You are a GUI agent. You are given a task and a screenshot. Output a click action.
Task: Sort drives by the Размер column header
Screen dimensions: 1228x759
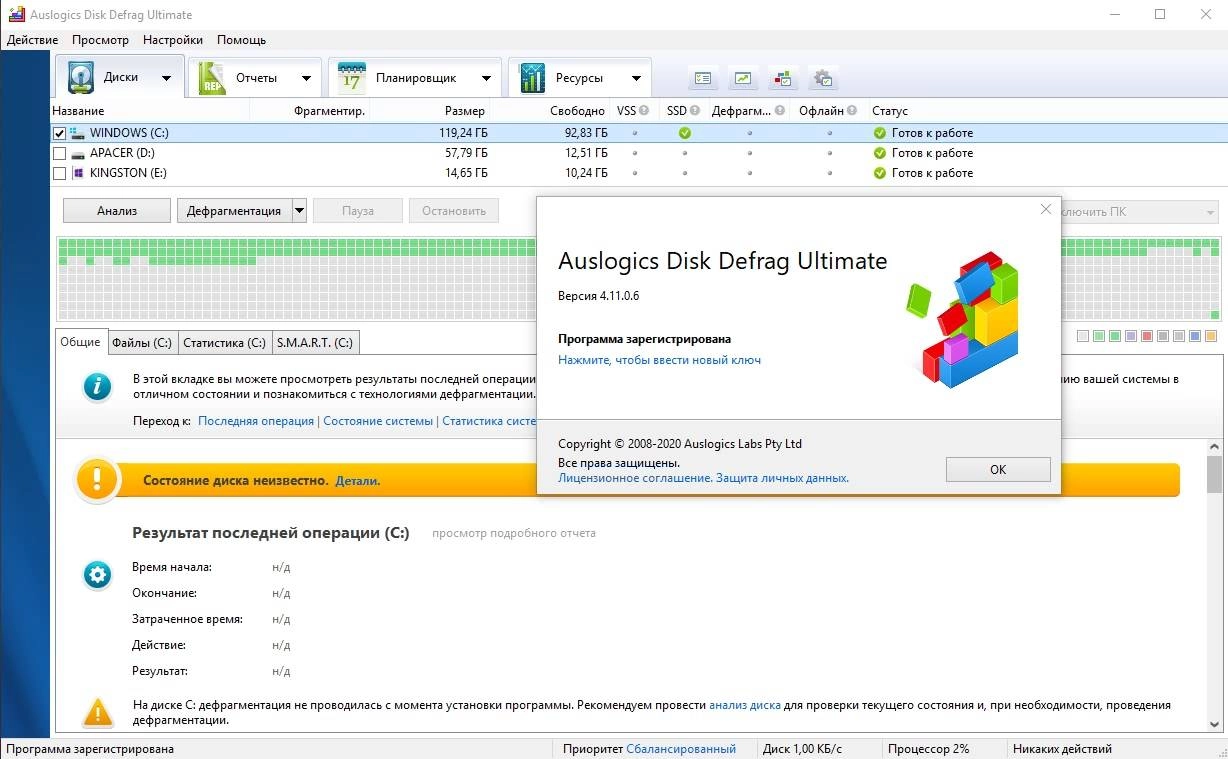tap(464, 111)
